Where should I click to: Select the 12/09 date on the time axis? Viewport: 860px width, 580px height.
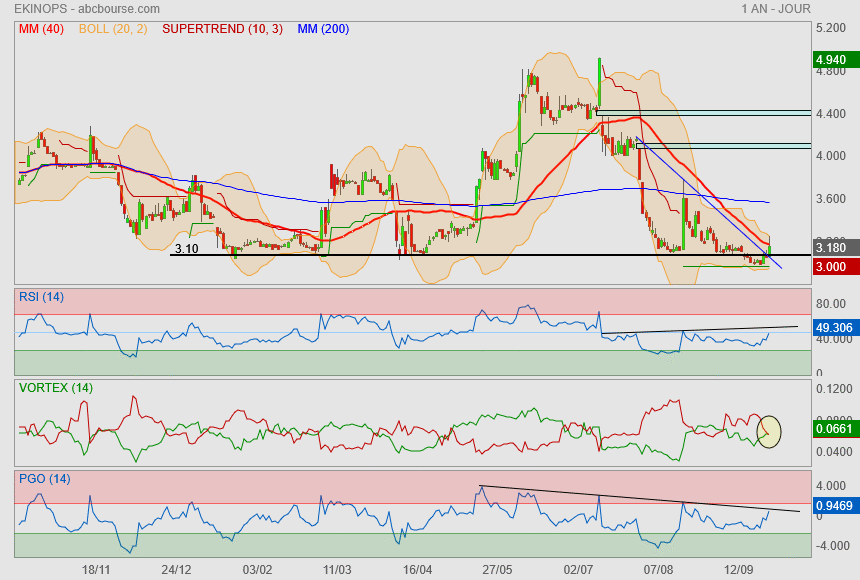point(738,569)
